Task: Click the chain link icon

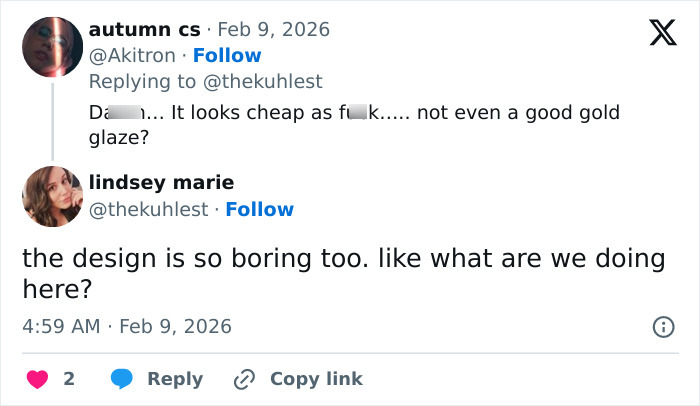Action: (244, 379)
